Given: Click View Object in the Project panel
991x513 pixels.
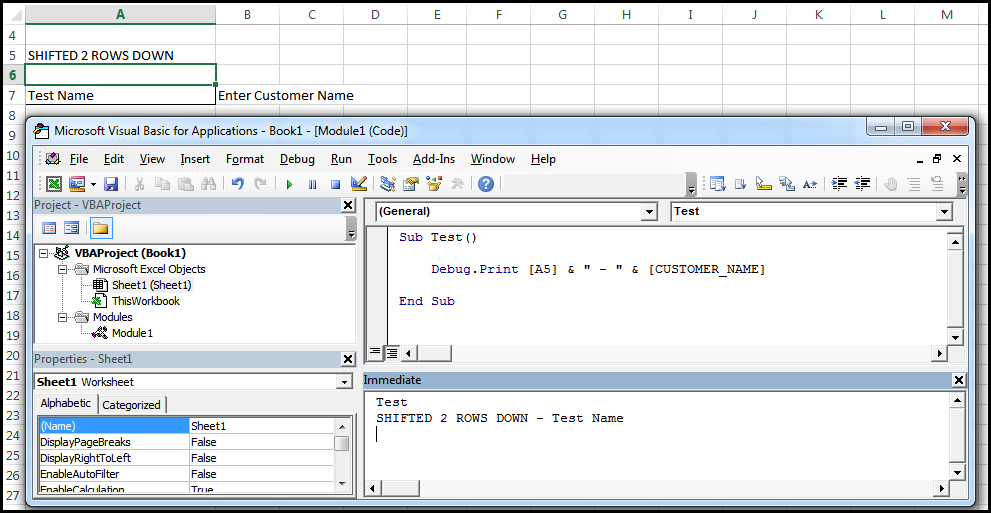Looking at the screenshot, I should tap(72, 228).
